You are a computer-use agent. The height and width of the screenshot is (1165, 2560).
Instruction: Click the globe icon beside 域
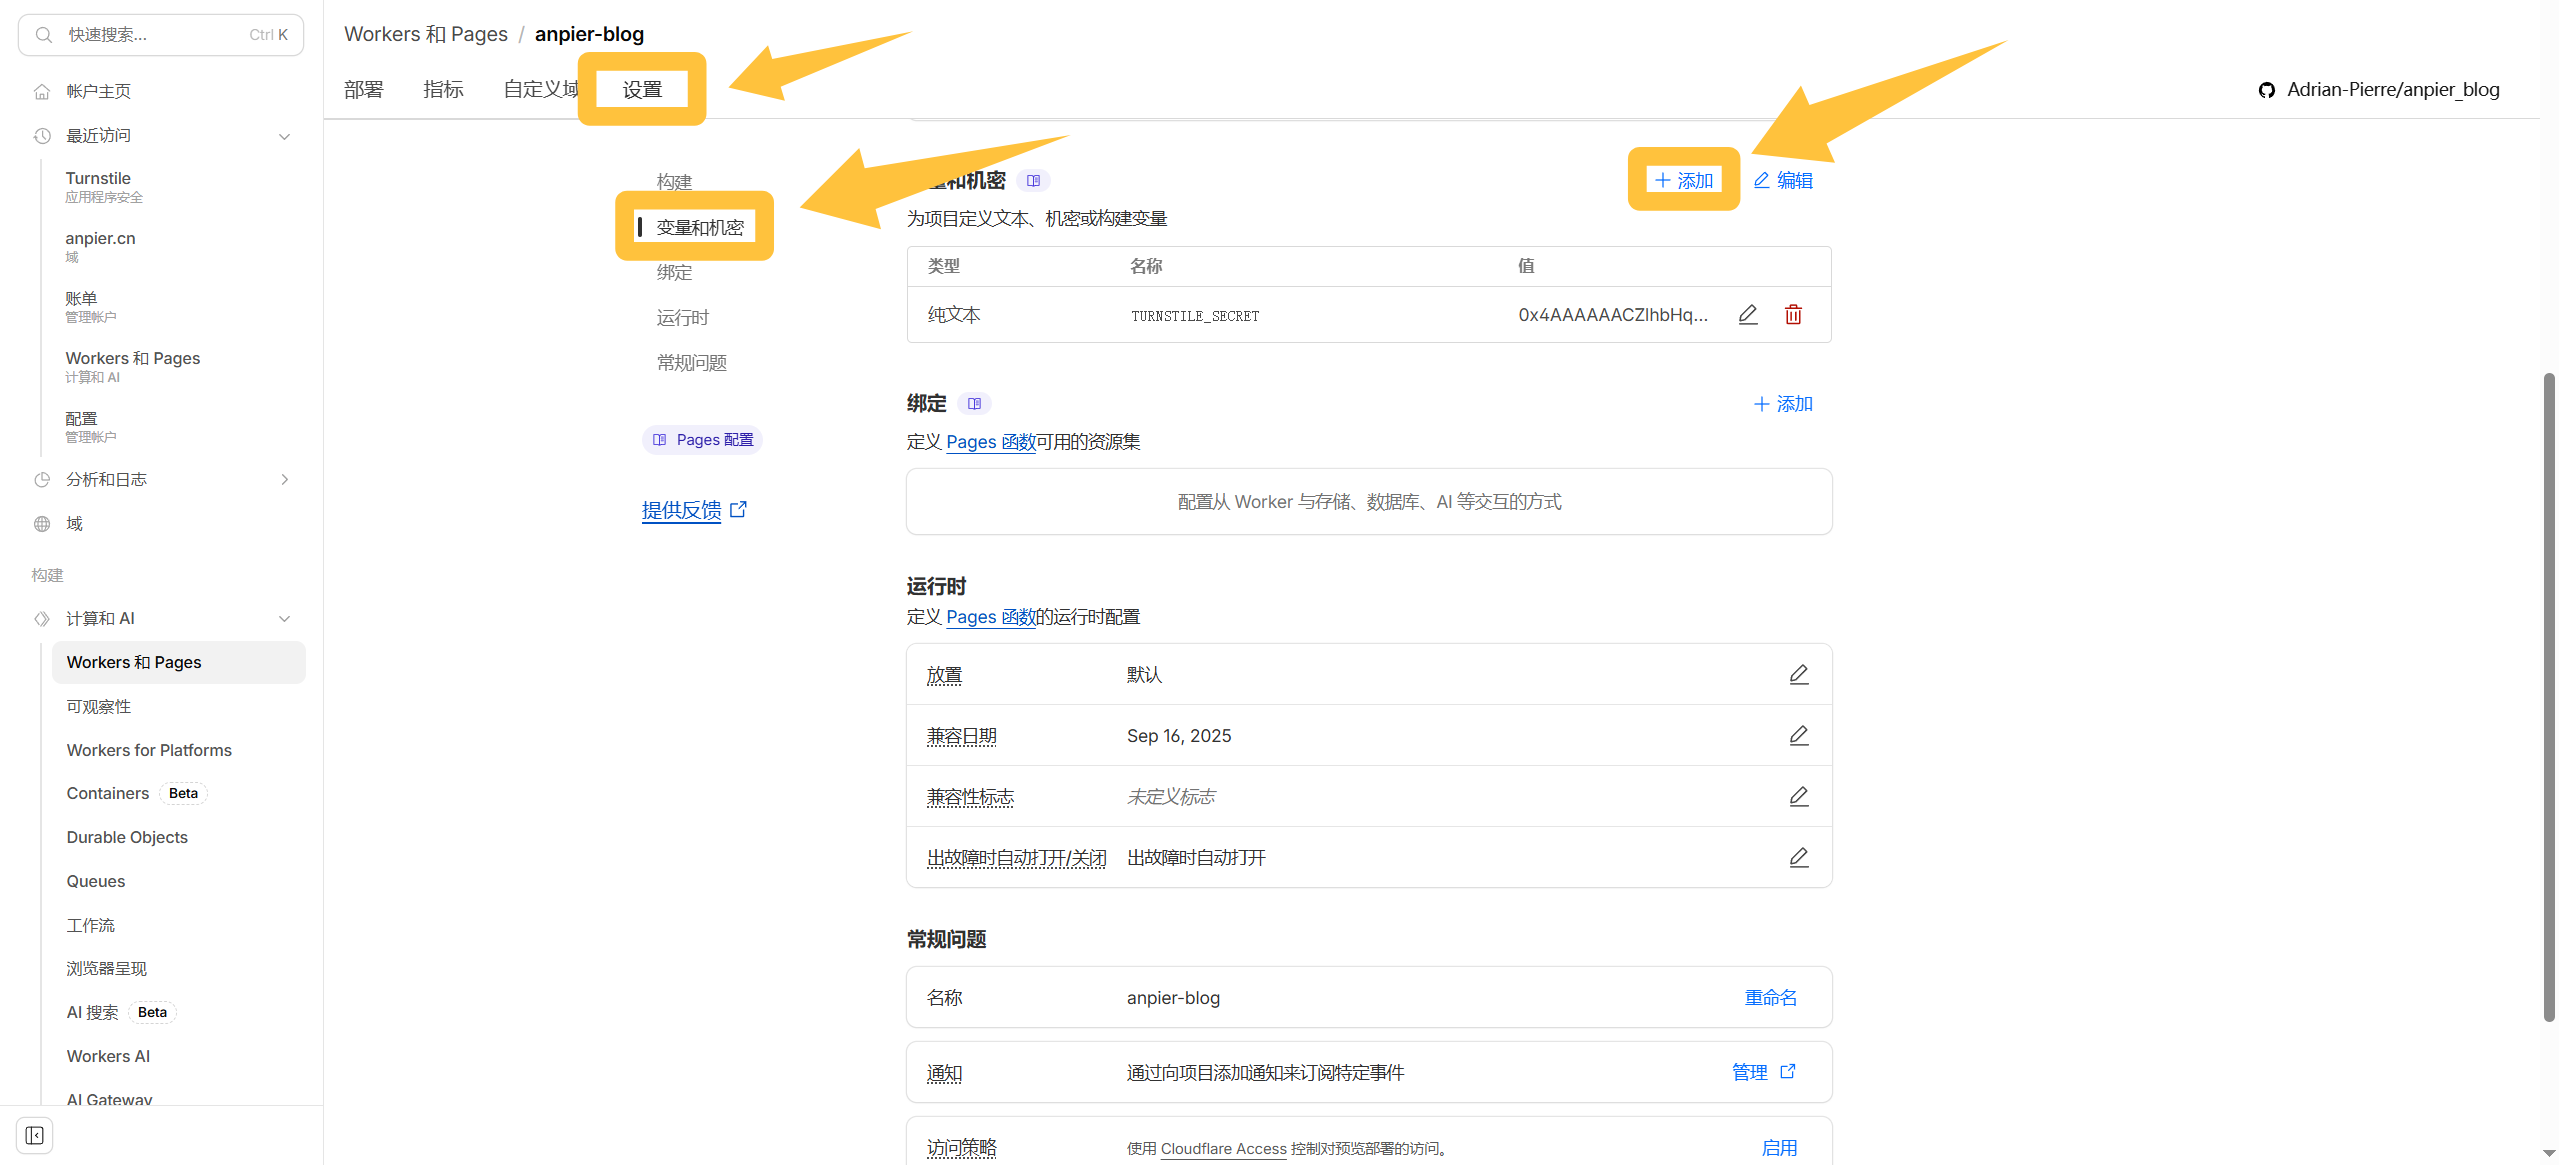(42, 524)
